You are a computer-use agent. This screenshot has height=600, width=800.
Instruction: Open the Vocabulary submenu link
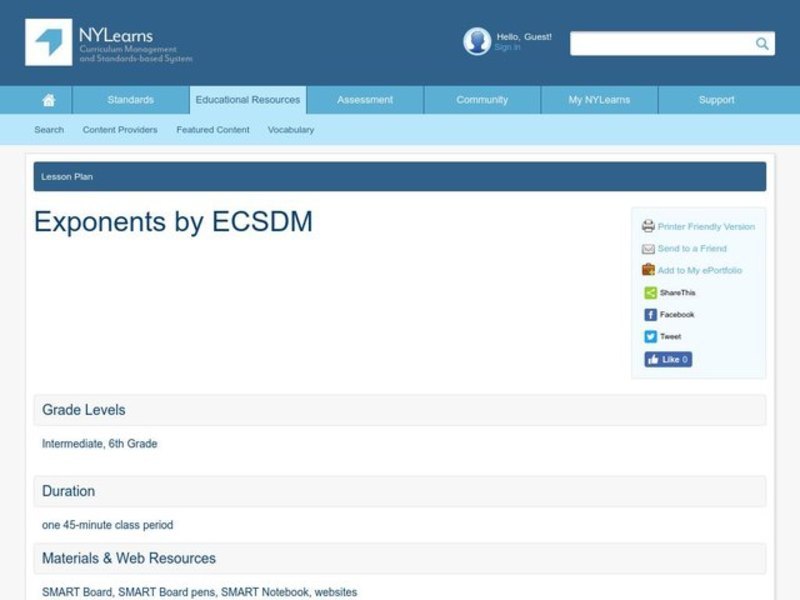click(x=291, y=130)
